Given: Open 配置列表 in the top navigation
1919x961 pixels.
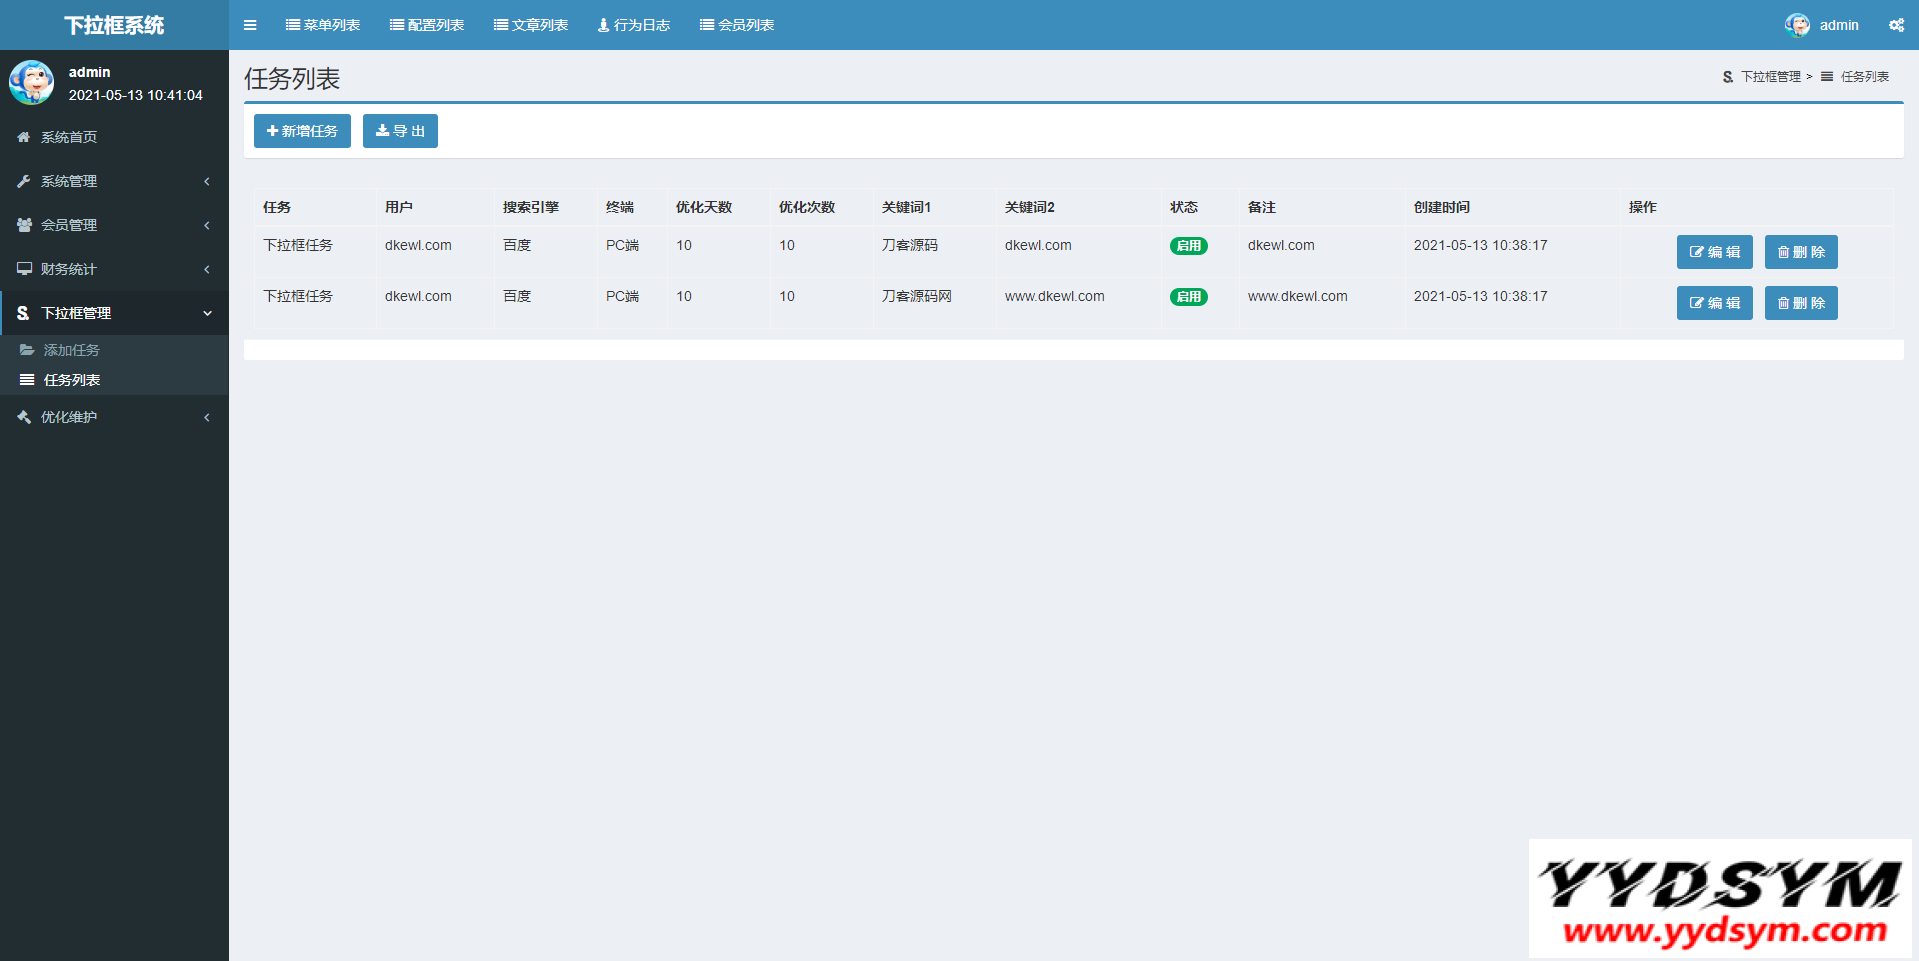Looking at the screenshot, I should (x=427, y=25).
